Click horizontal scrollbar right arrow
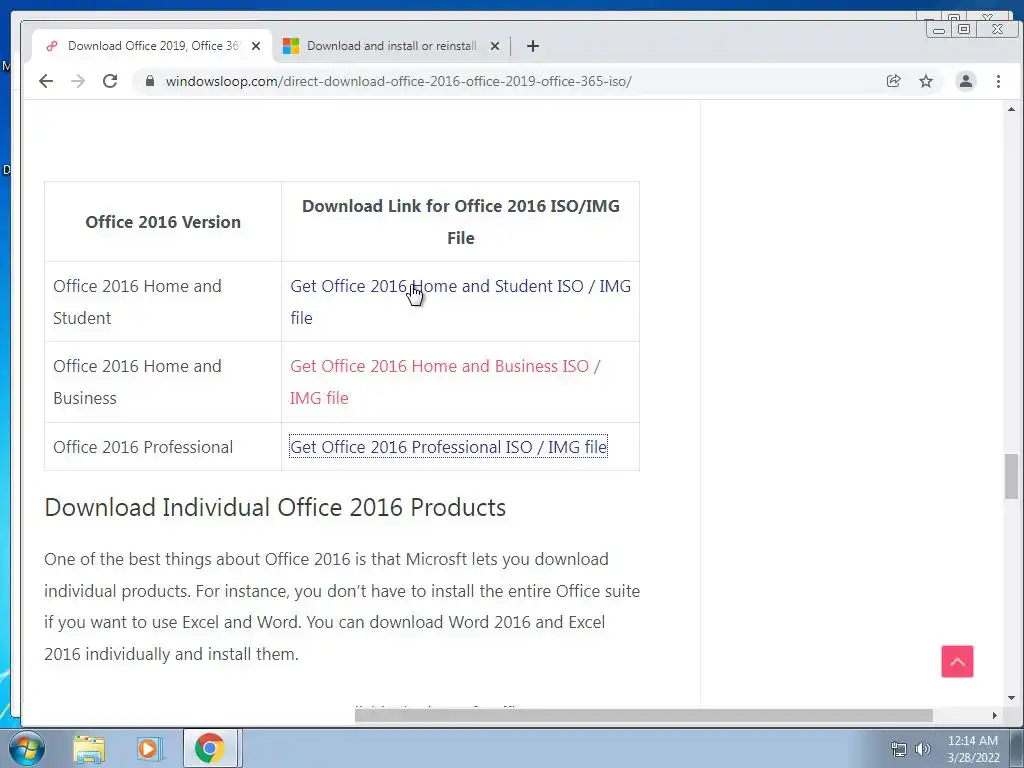This screenshot has width=1024, height=768. [x=994, y=716]
